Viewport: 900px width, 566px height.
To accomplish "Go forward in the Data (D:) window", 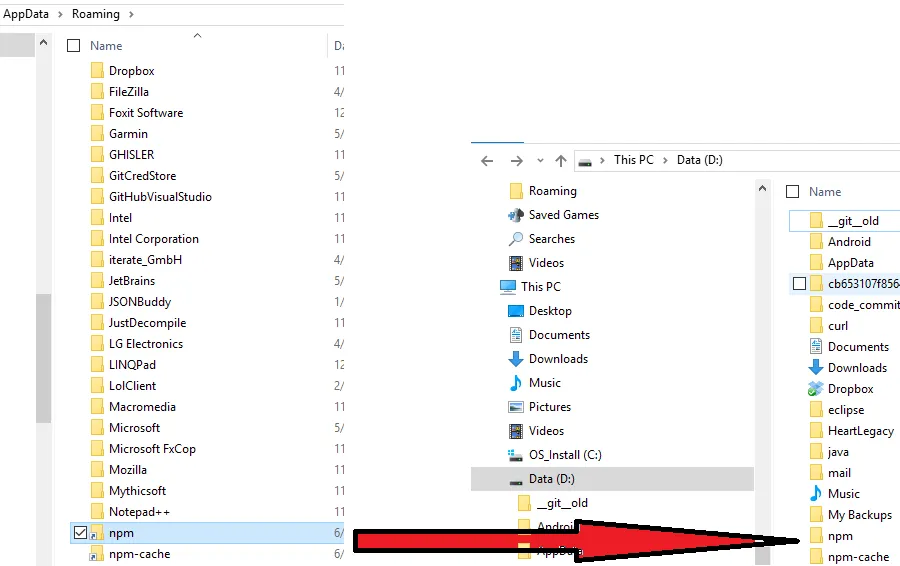I will click(x=517, y=161).
